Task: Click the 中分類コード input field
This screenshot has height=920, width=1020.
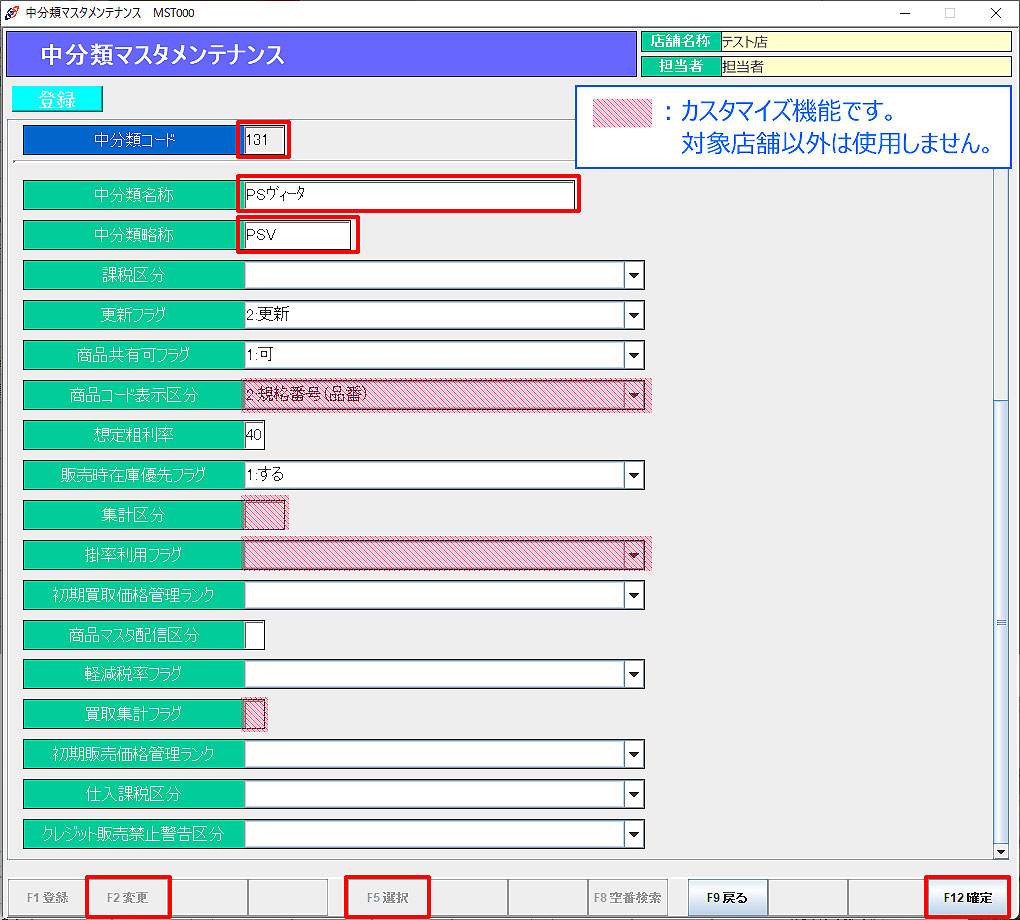Action: pyautogui.click(x=264, y=139)
